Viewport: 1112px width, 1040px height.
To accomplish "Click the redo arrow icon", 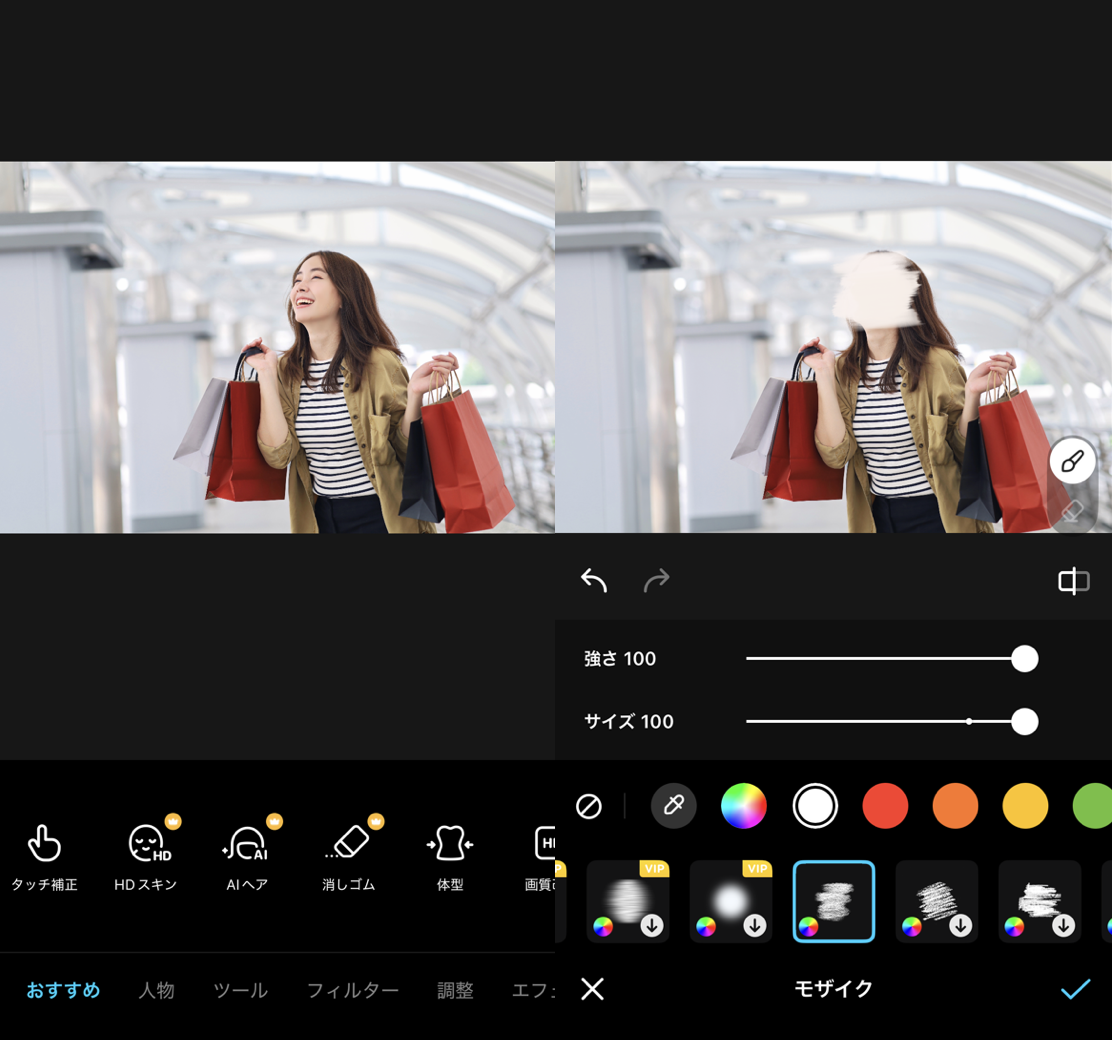I will tap(656, 580).
